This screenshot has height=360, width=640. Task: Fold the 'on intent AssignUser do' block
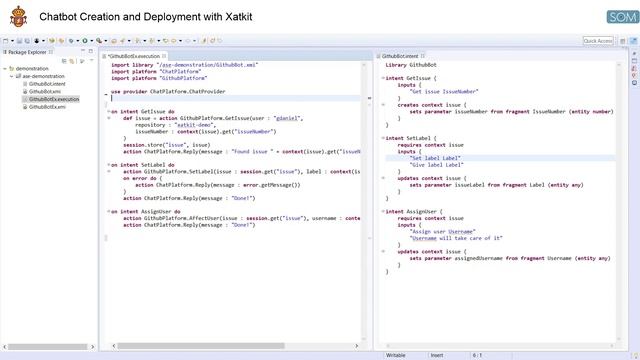click(109, 211)
